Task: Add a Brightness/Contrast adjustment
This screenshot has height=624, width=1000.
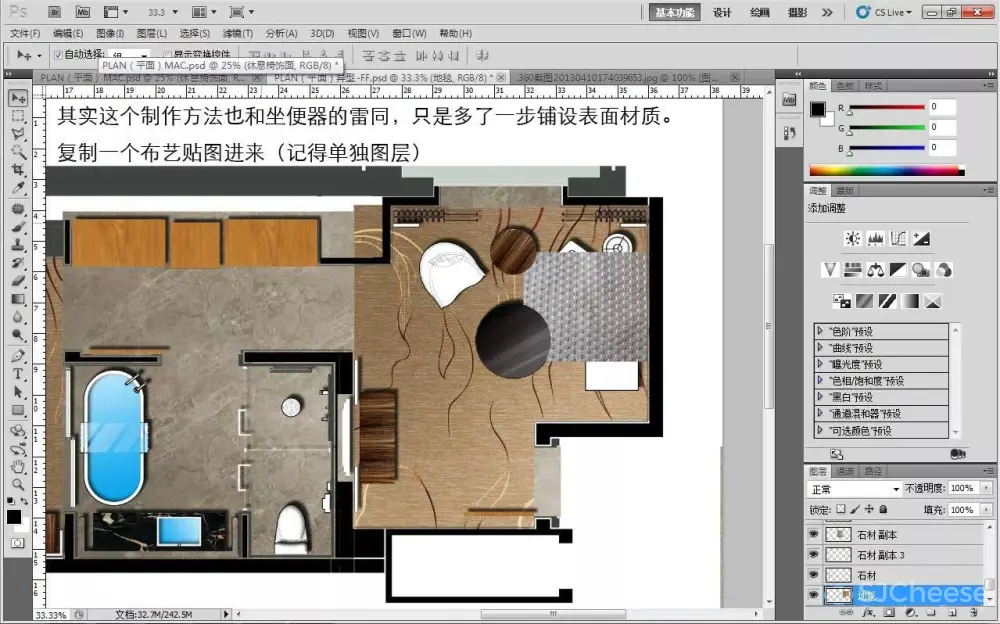Action: (852, 239)
